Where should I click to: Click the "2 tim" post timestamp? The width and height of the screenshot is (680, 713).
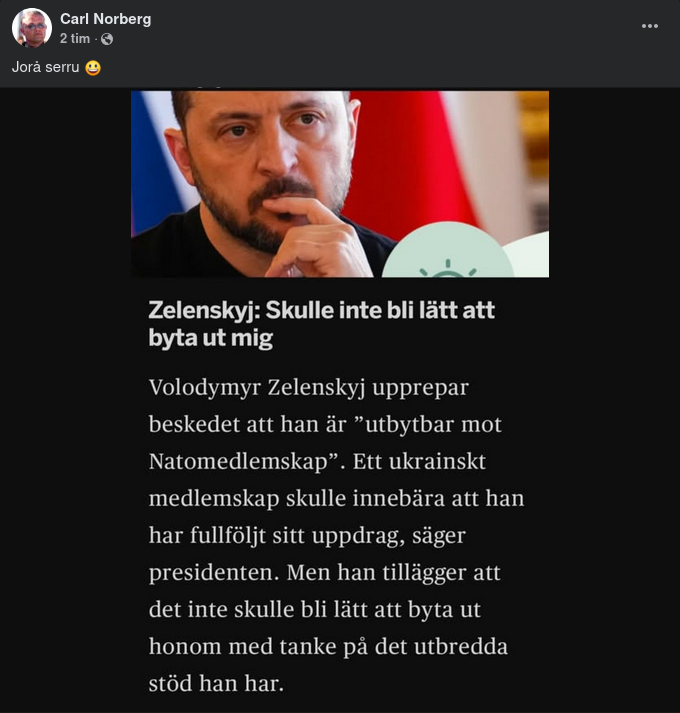point(75,39)
